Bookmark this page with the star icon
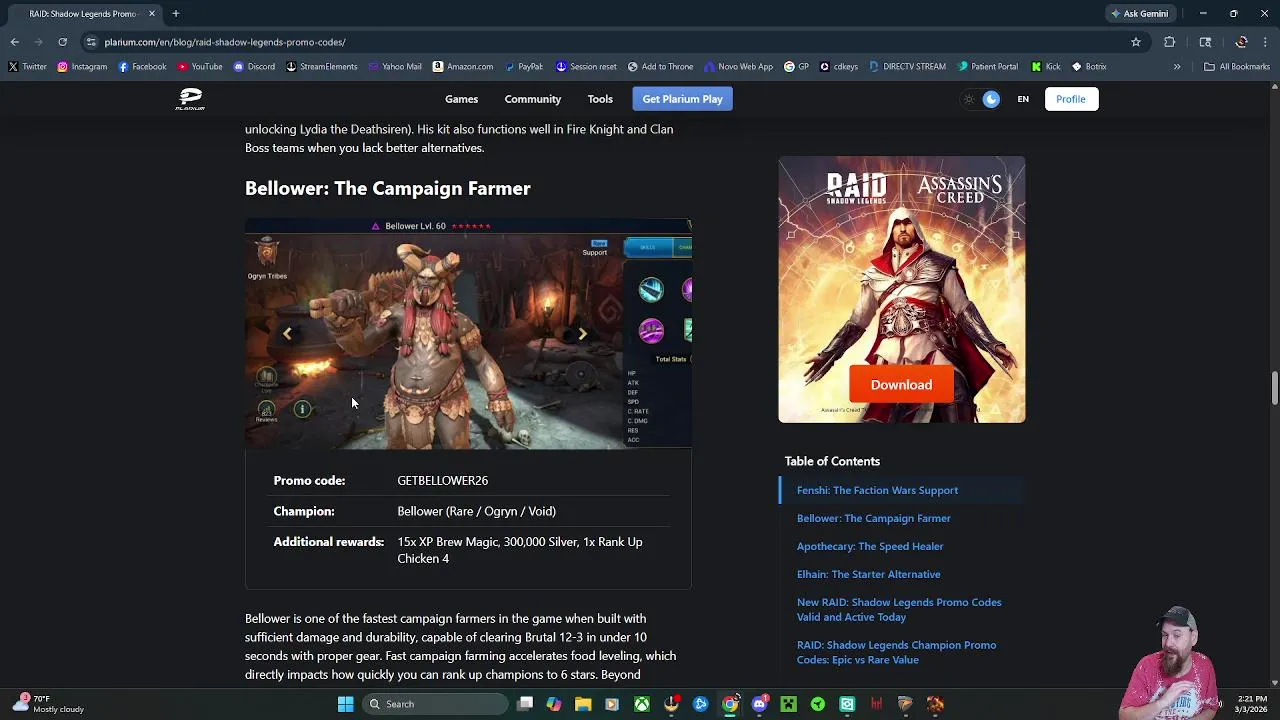 pyautogui.click(x=1136, y=42)
